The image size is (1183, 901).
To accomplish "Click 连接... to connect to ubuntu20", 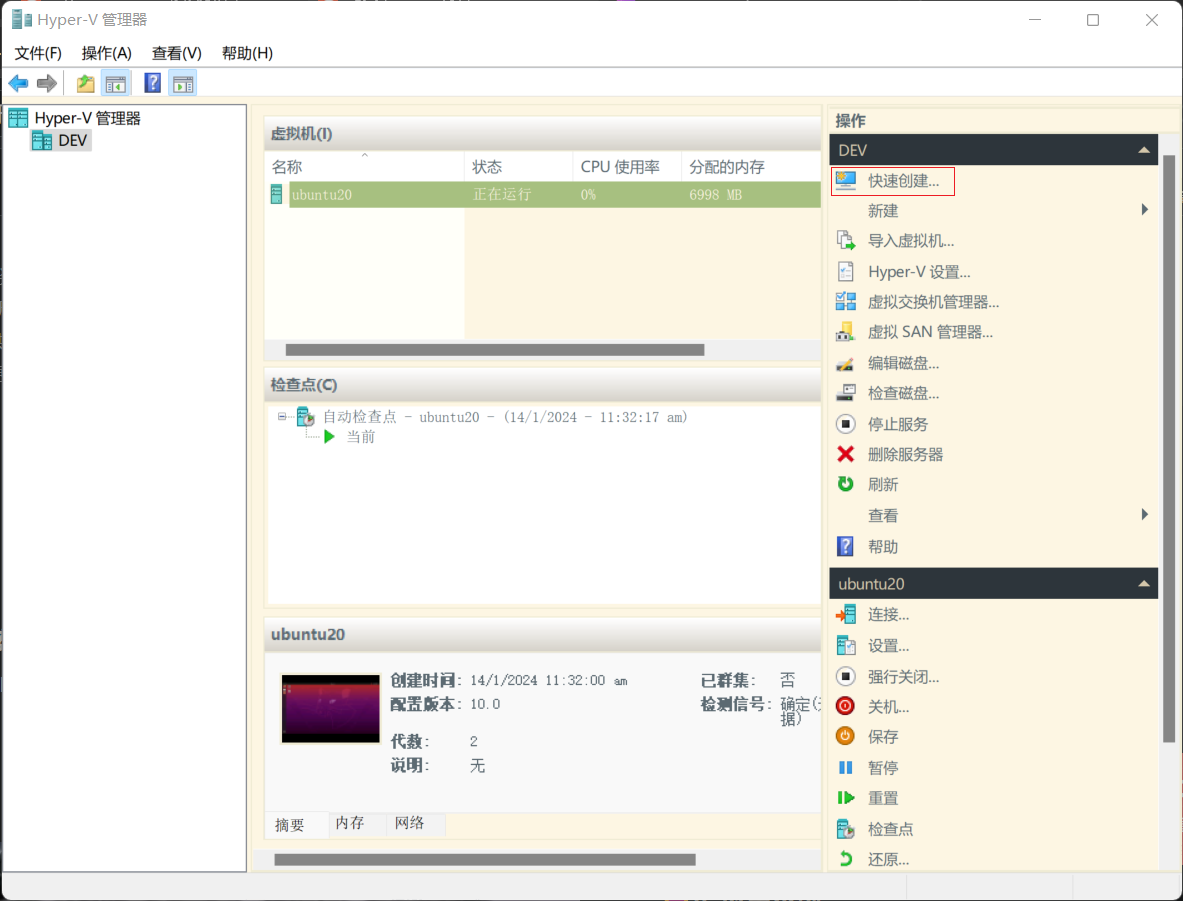I will pos(888,615).
